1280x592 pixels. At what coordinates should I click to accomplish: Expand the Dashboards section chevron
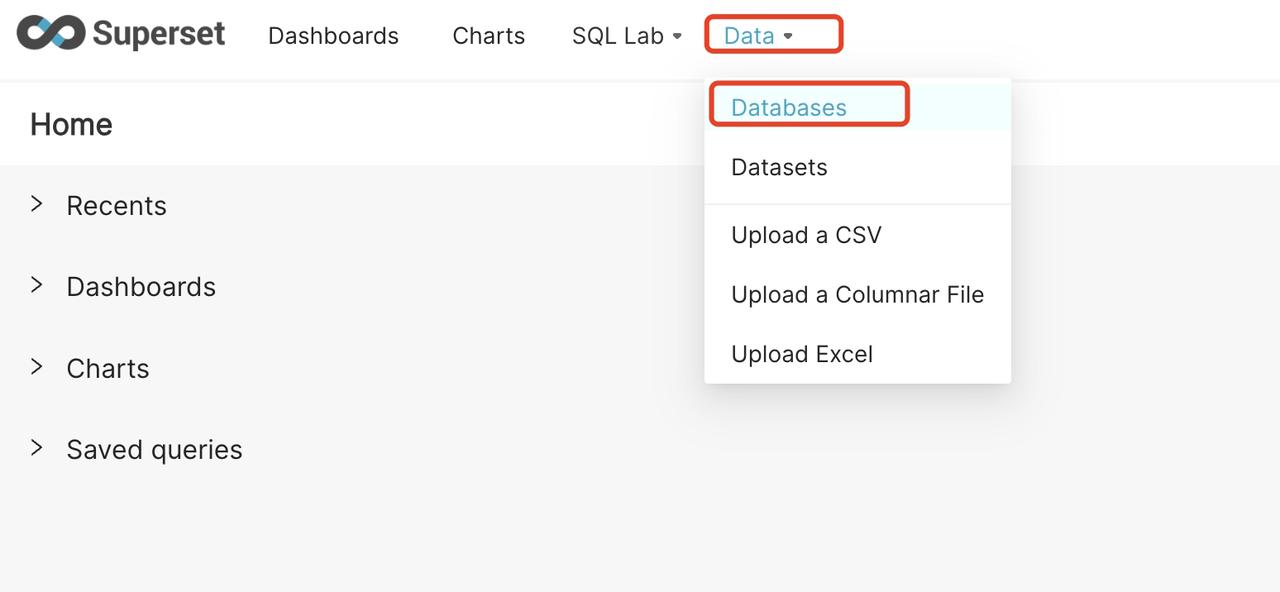tap(37, 285)
